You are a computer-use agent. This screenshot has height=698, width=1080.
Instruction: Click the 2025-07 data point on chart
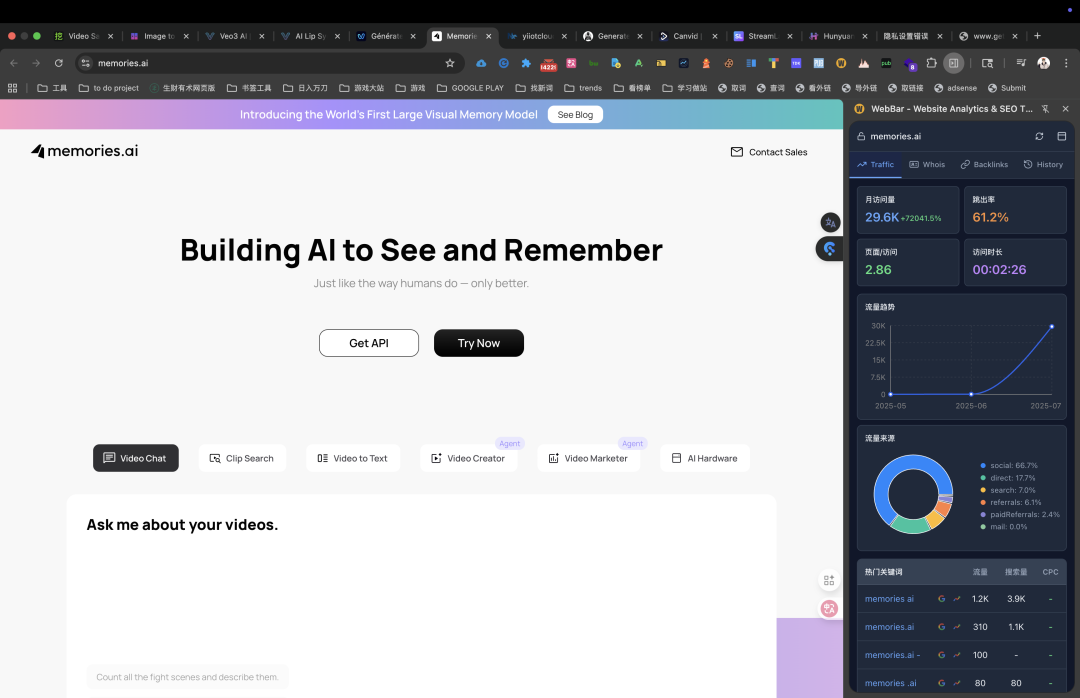[x=1052, y=327]
